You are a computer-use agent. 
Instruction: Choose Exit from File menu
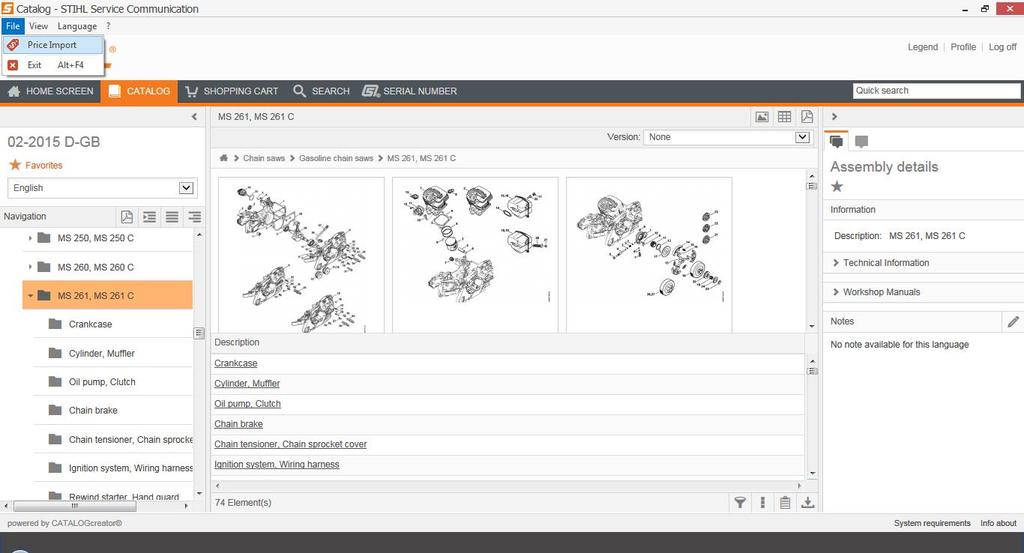pos(52,65)
